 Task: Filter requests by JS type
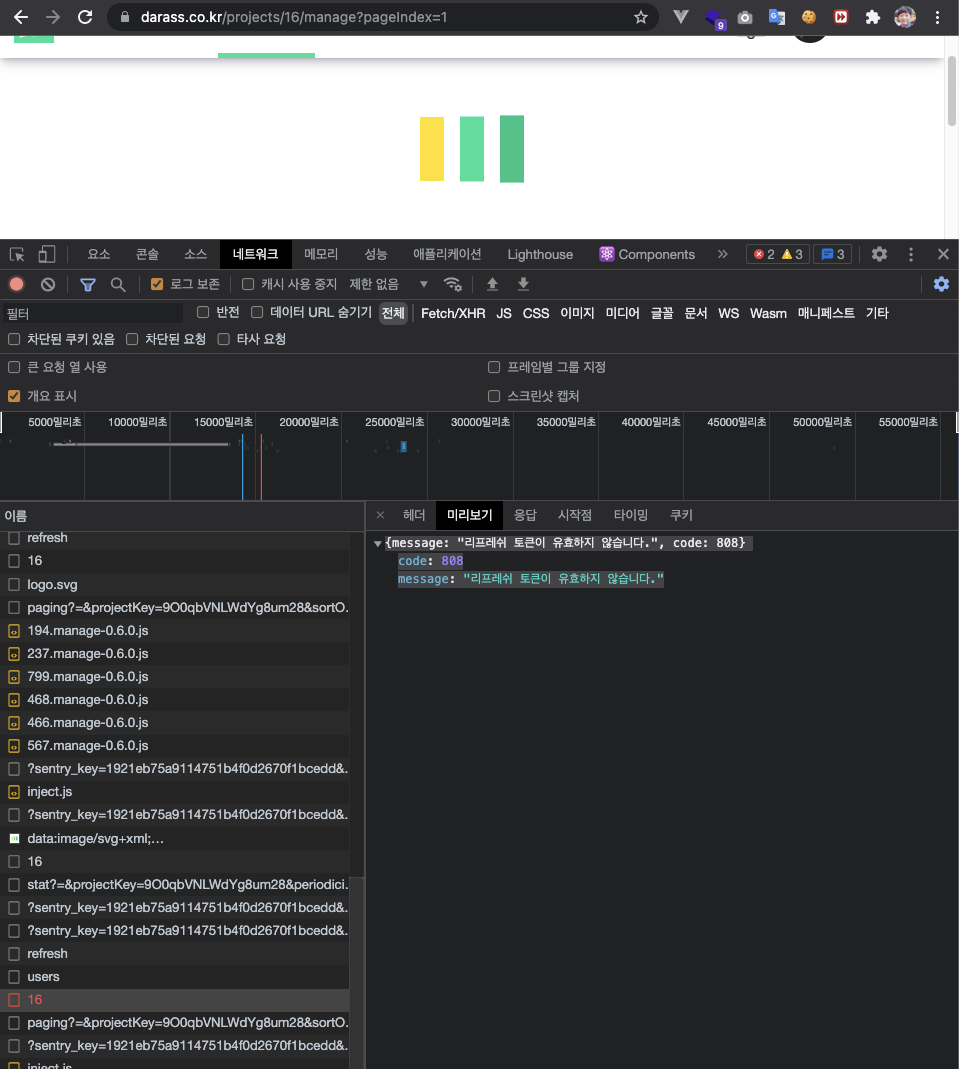click(x=504, y=313)
